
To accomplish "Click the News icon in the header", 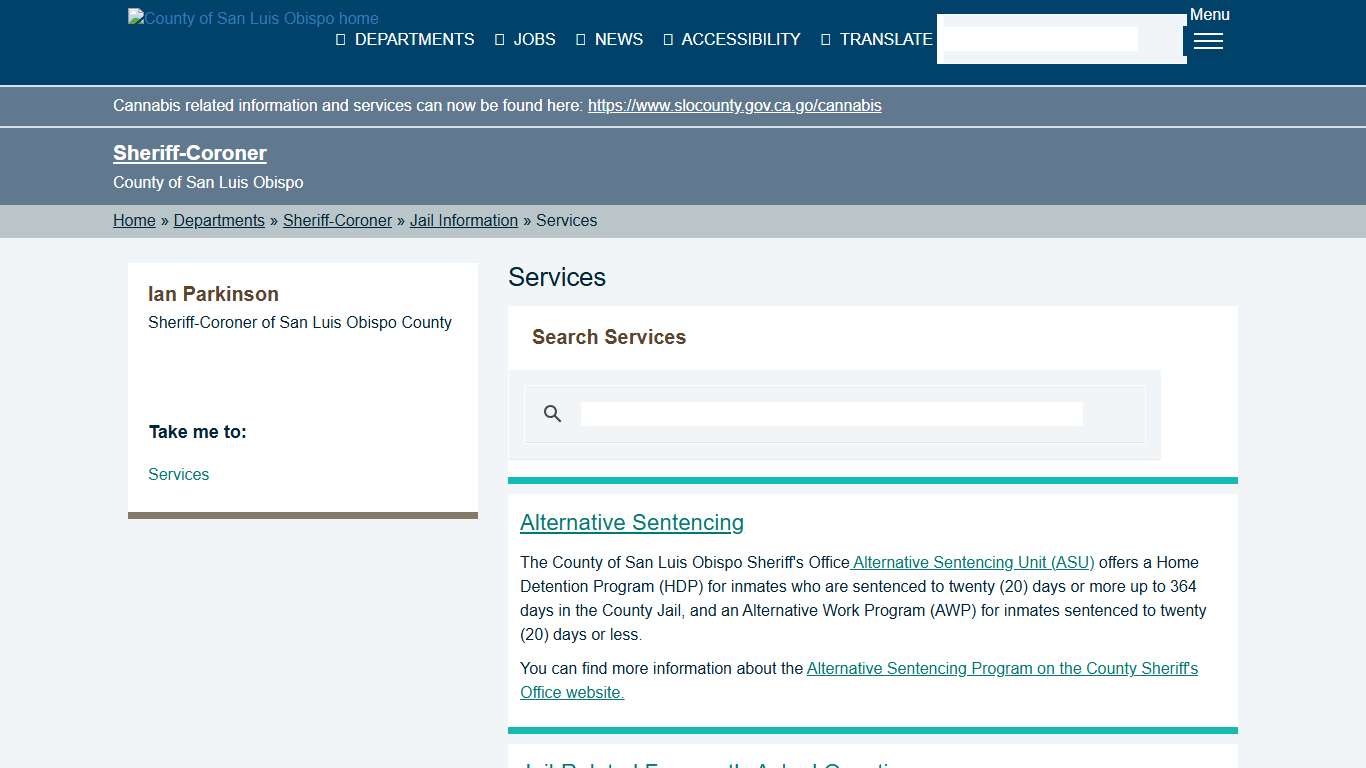I will point(581,39).
